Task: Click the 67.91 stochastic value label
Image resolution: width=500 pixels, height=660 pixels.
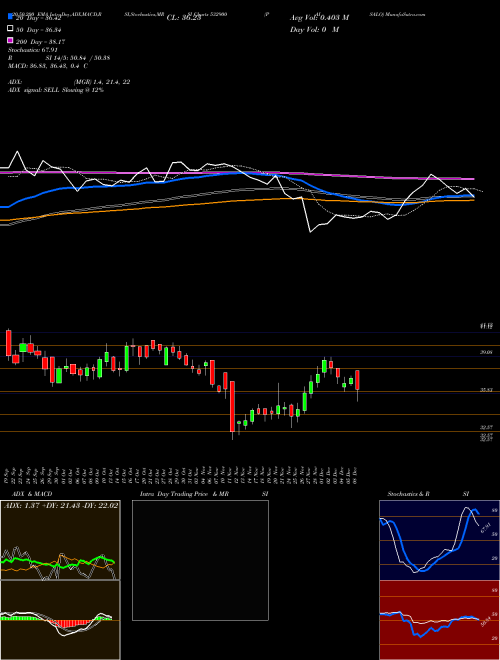Action: [x=486, y=528]
